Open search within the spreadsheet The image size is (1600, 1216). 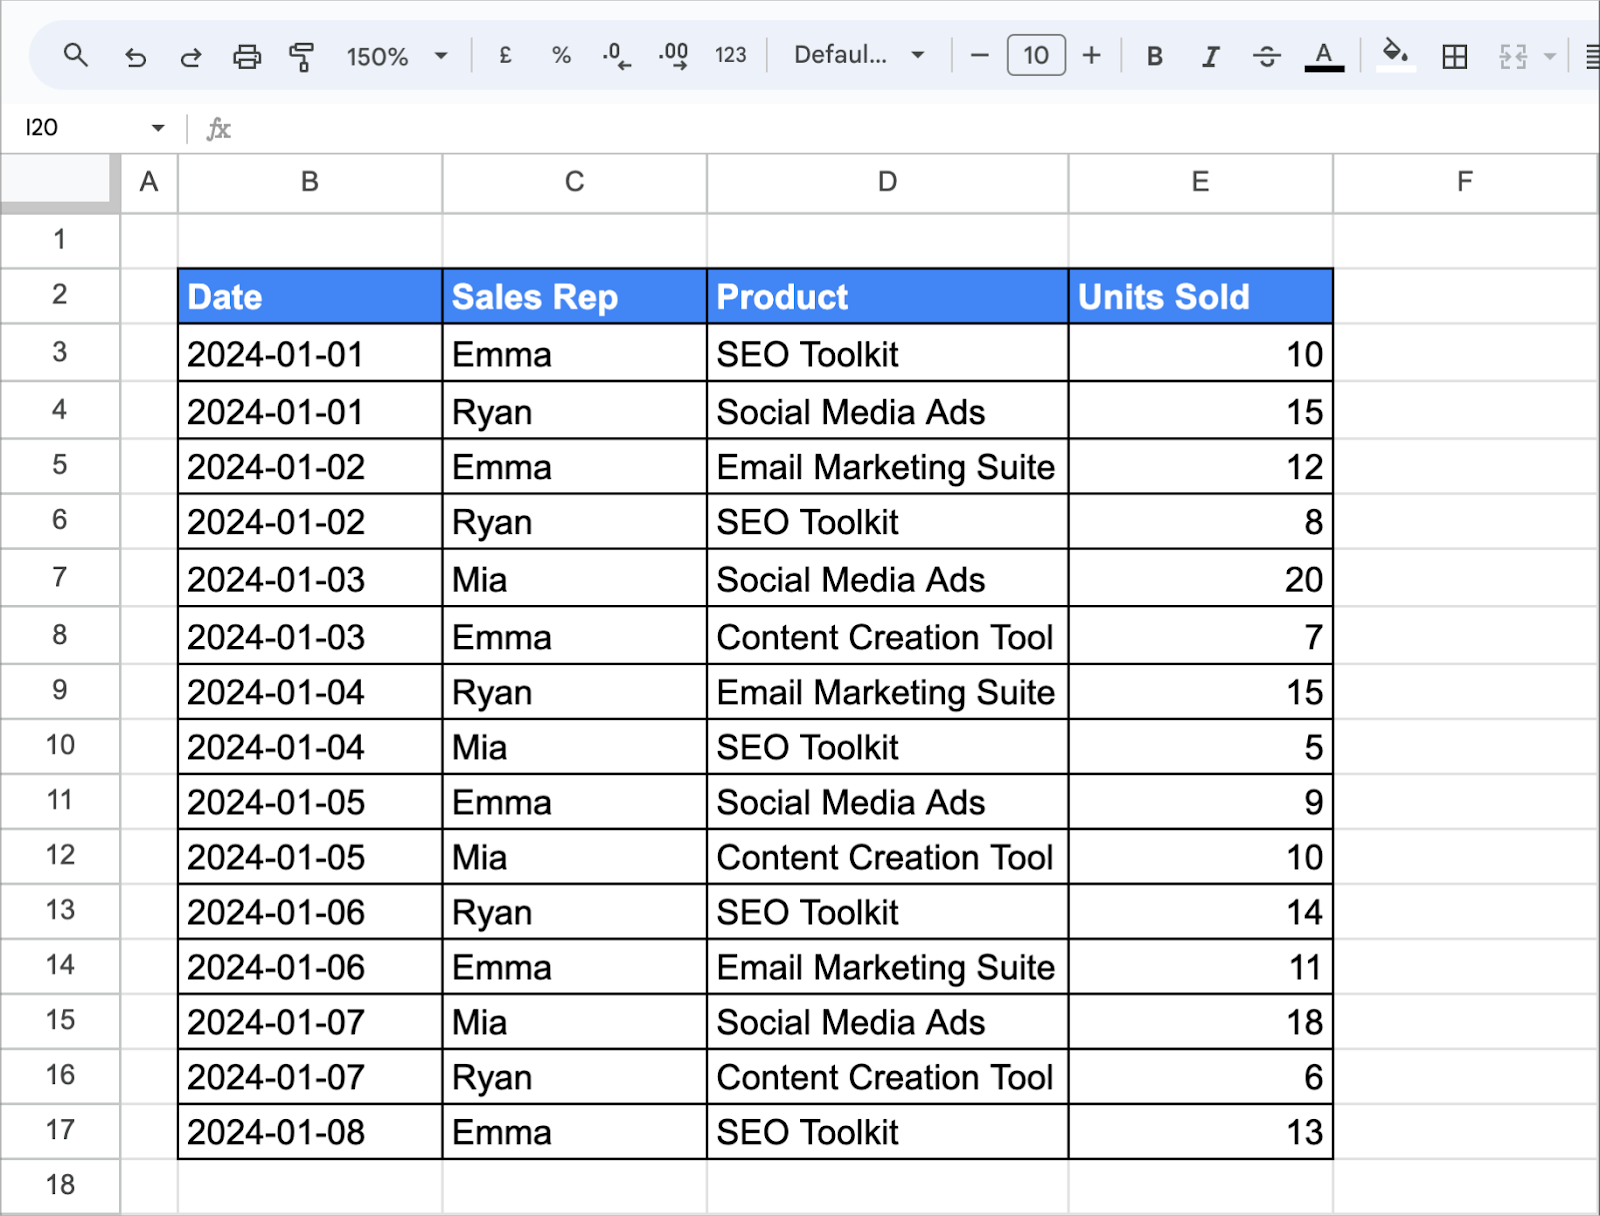coord(76,56)
